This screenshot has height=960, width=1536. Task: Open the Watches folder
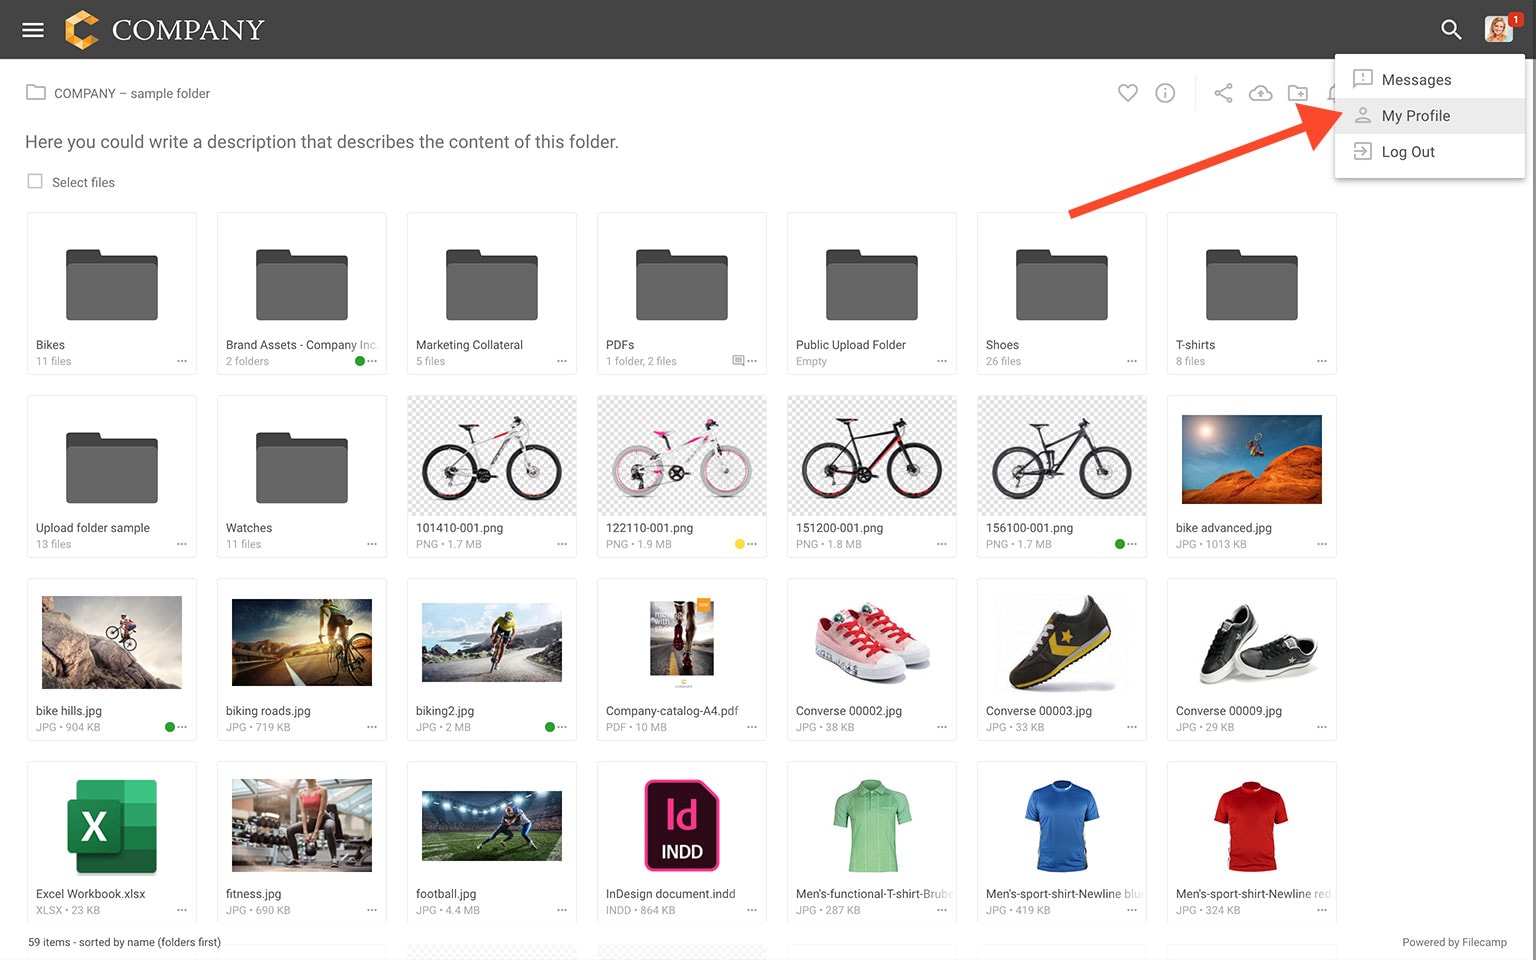302,467
